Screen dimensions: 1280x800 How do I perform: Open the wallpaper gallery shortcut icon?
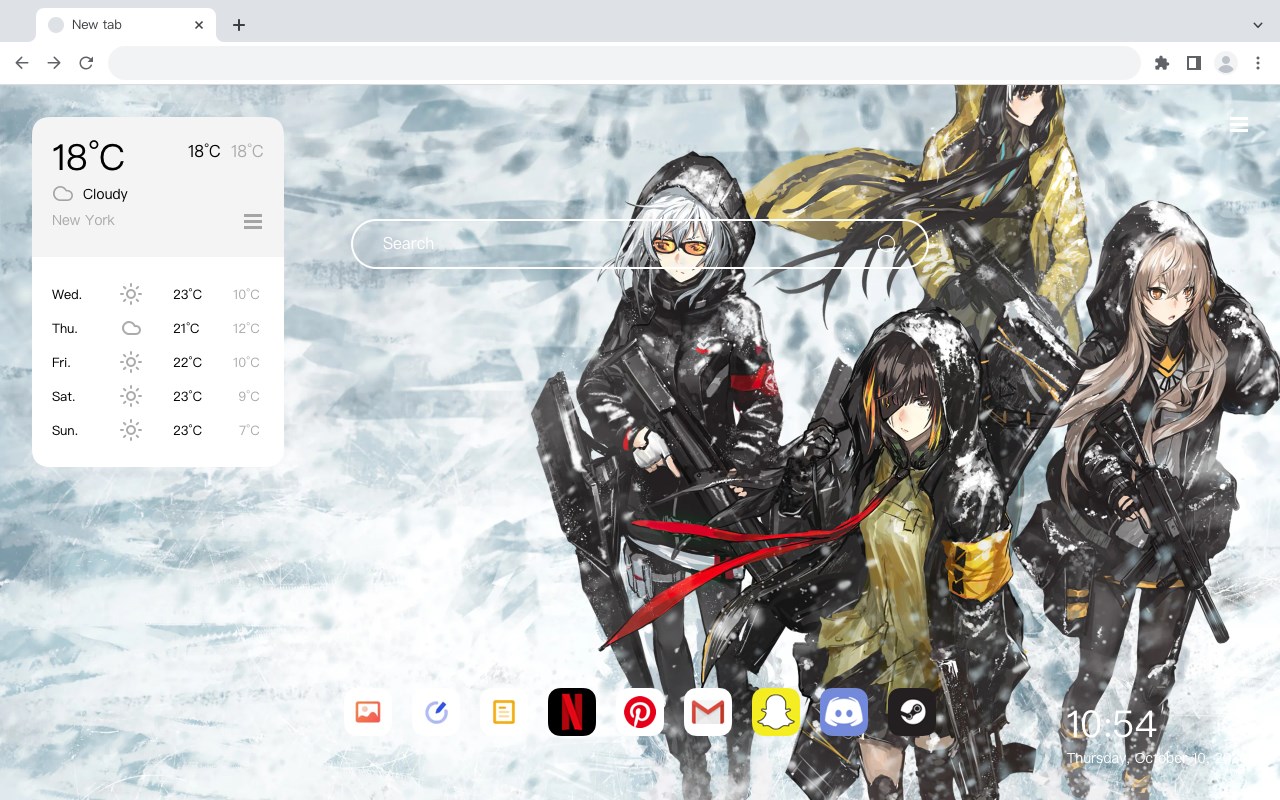point(368,712)
